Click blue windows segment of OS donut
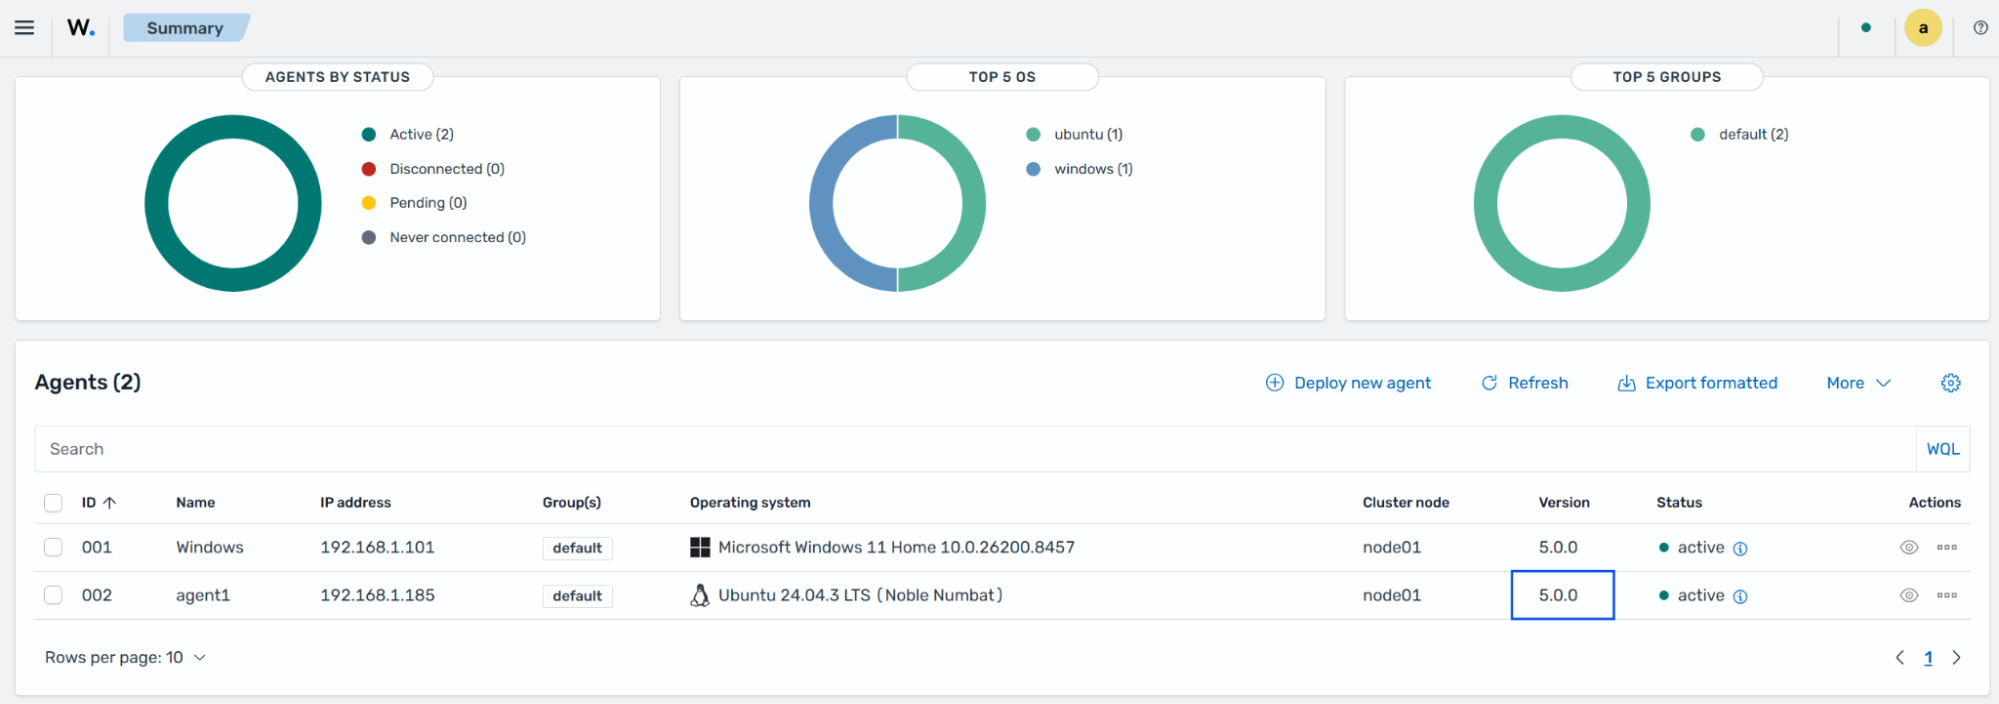 tap(822, 203)
